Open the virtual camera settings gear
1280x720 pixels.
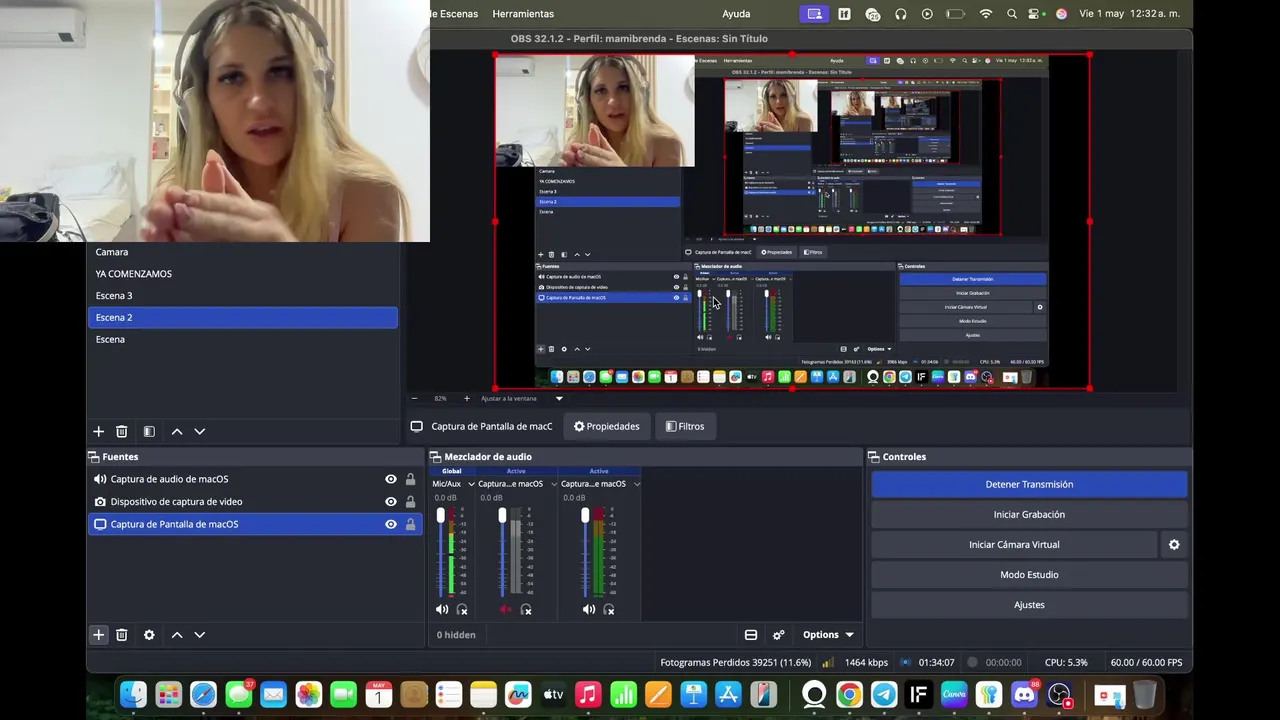tap(1174, 545)
